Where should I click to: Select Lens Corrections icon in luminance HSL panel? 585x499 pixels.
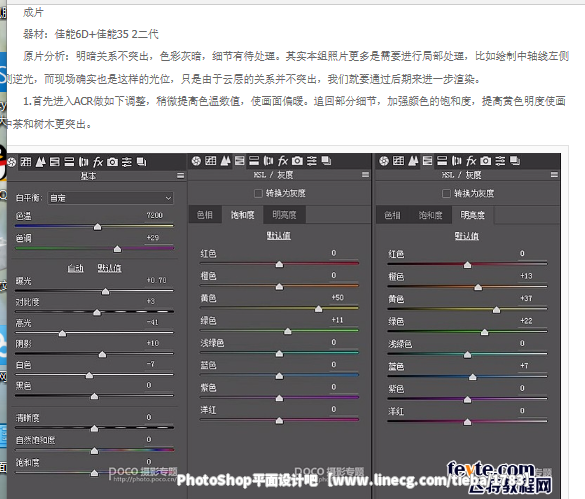457,161
